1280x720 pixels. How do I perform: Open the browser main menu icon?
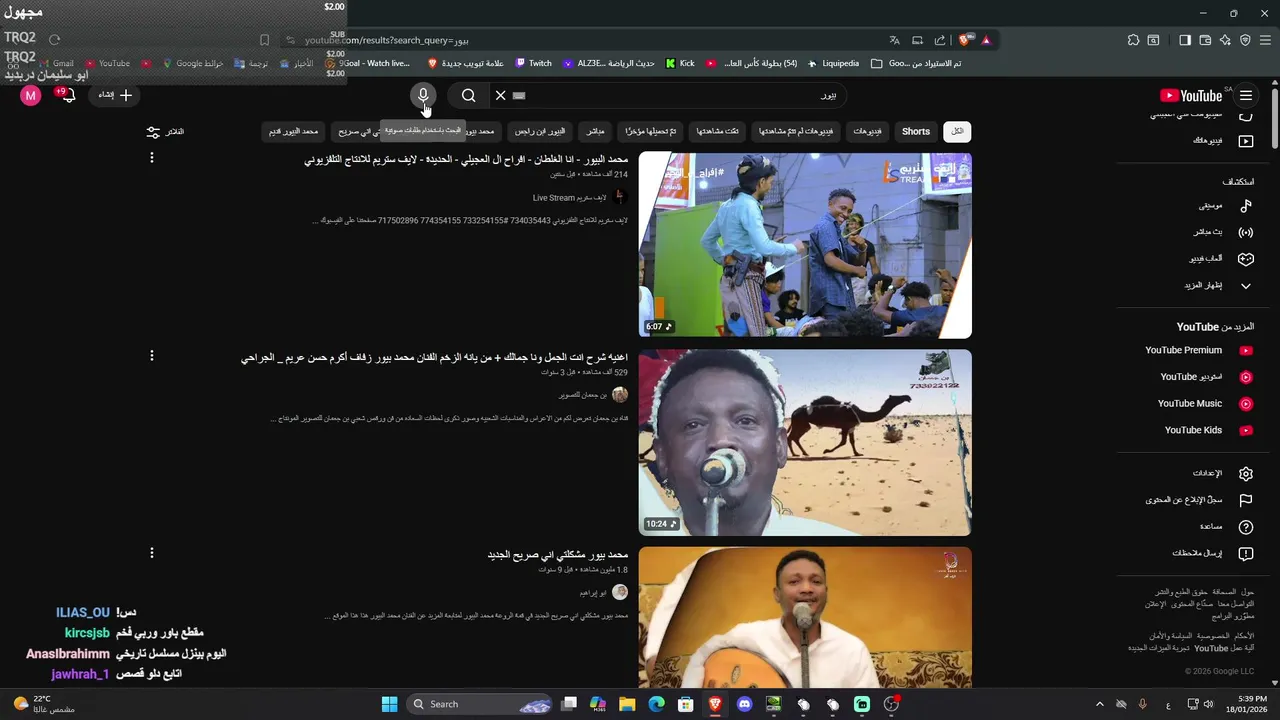coord(1265,40)
